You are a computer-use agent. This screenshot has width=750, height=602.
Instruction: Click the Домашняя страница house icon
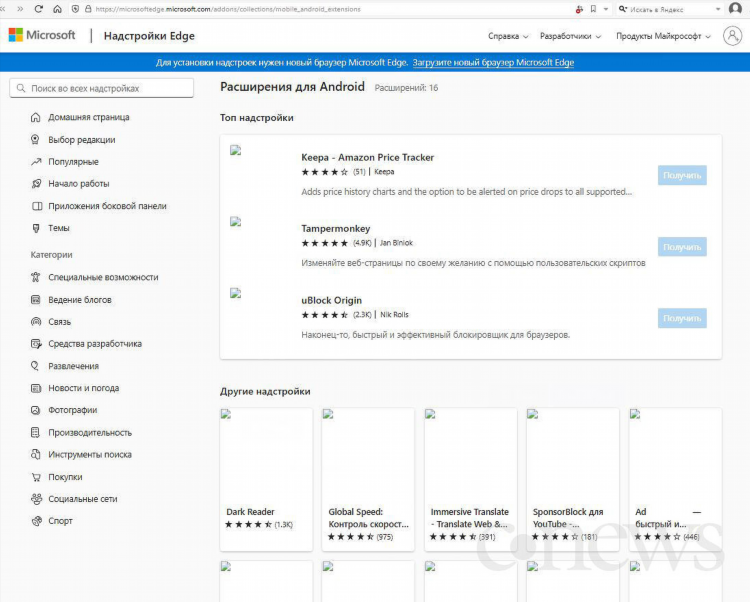[x=36, y=117]
